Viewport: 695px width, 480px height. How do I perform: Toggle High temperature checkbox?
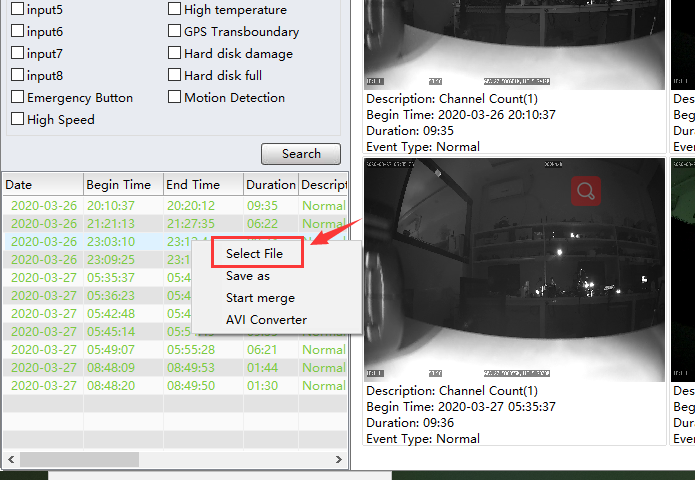coord(174,9)
